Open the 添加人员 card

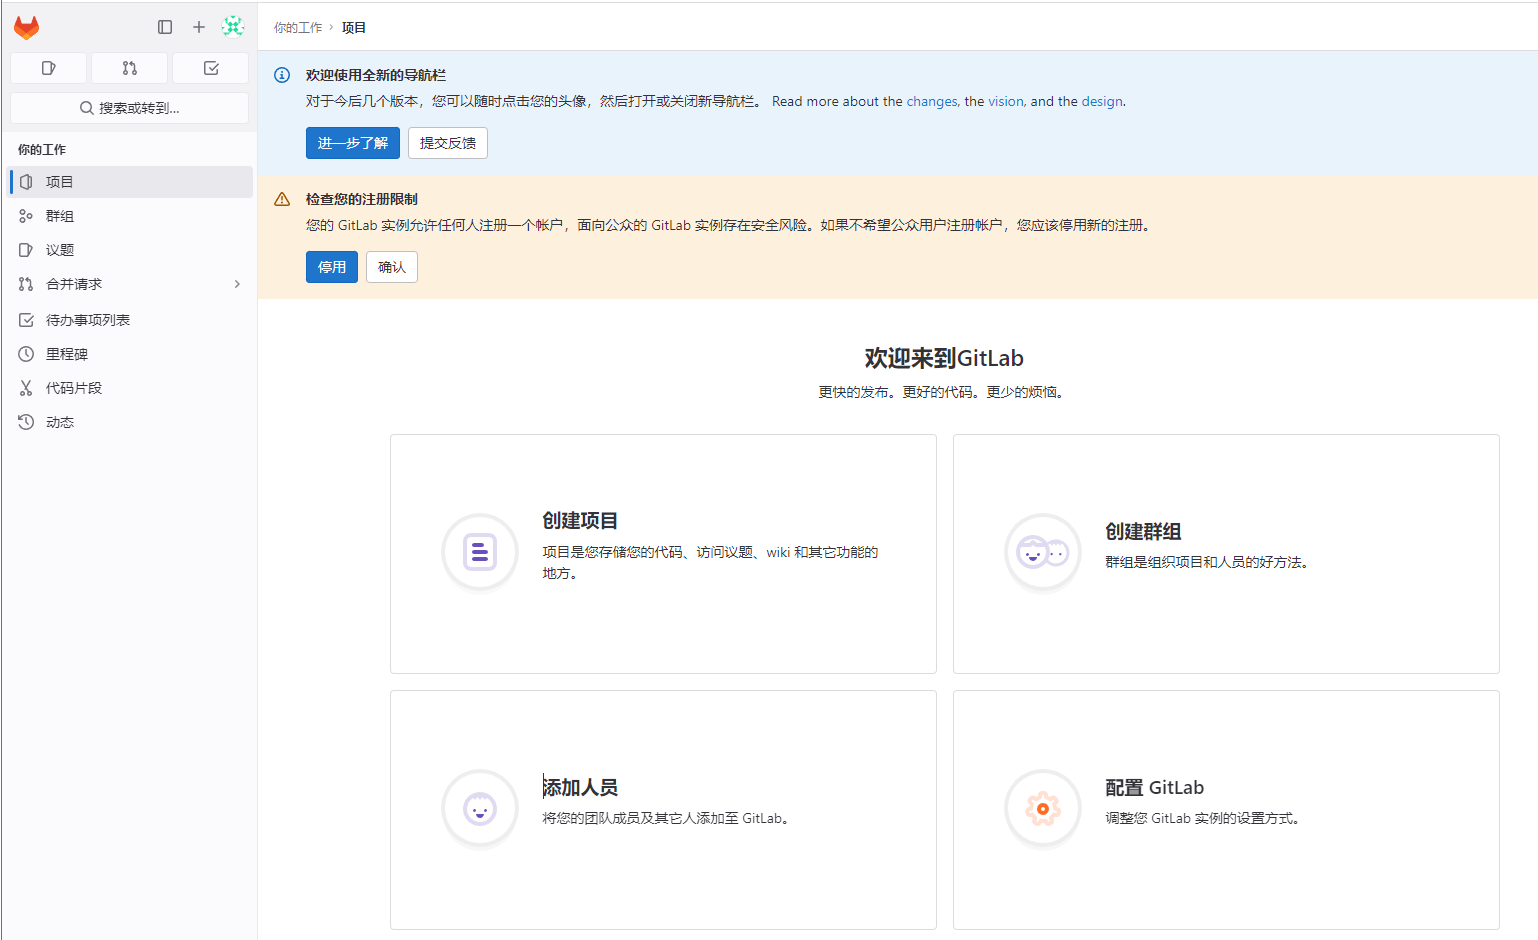pyautogui.click(x=663, y=810)
